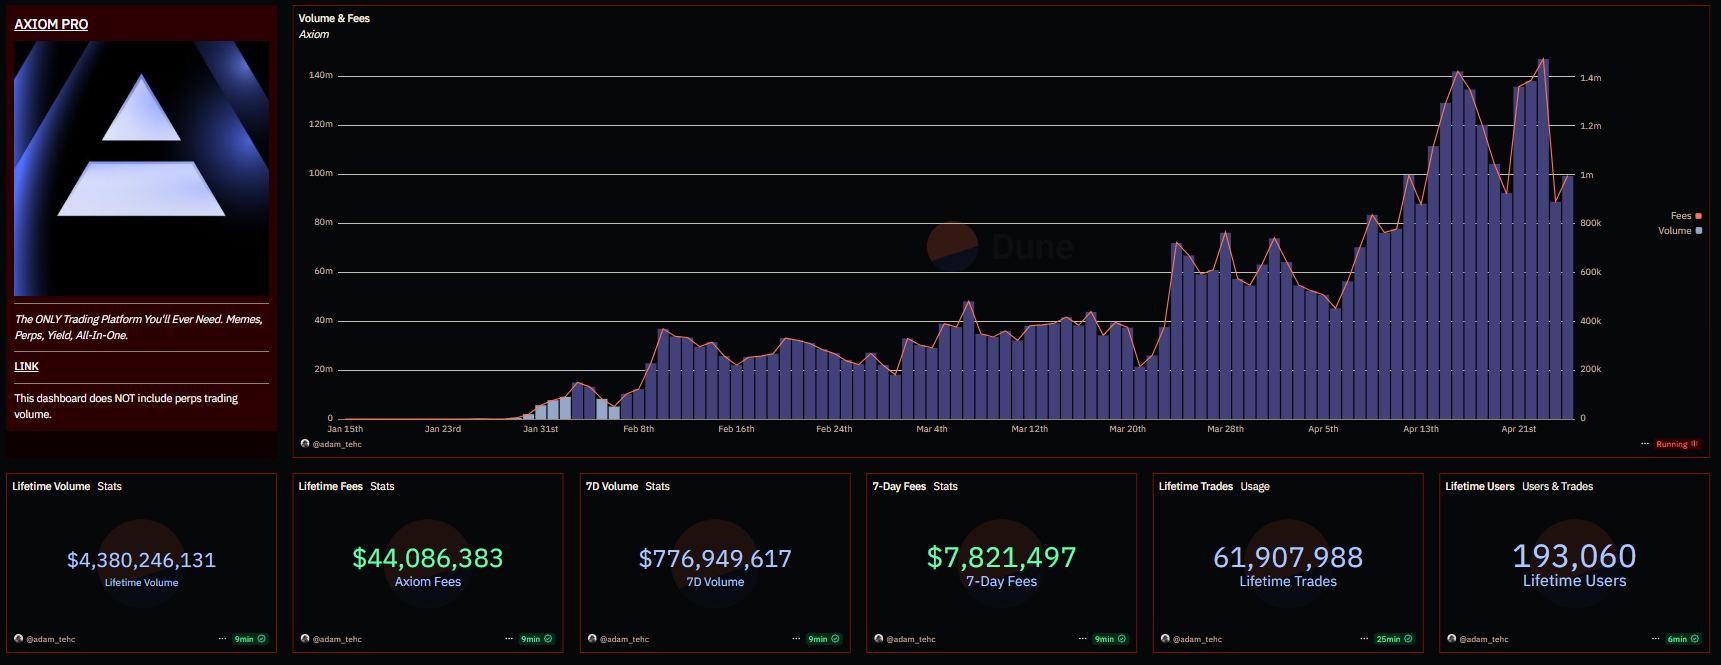Click the 9min refresh badge on 7D Volume card
Viewport: 1721px width, 665px height.
[x=824, y=639]
